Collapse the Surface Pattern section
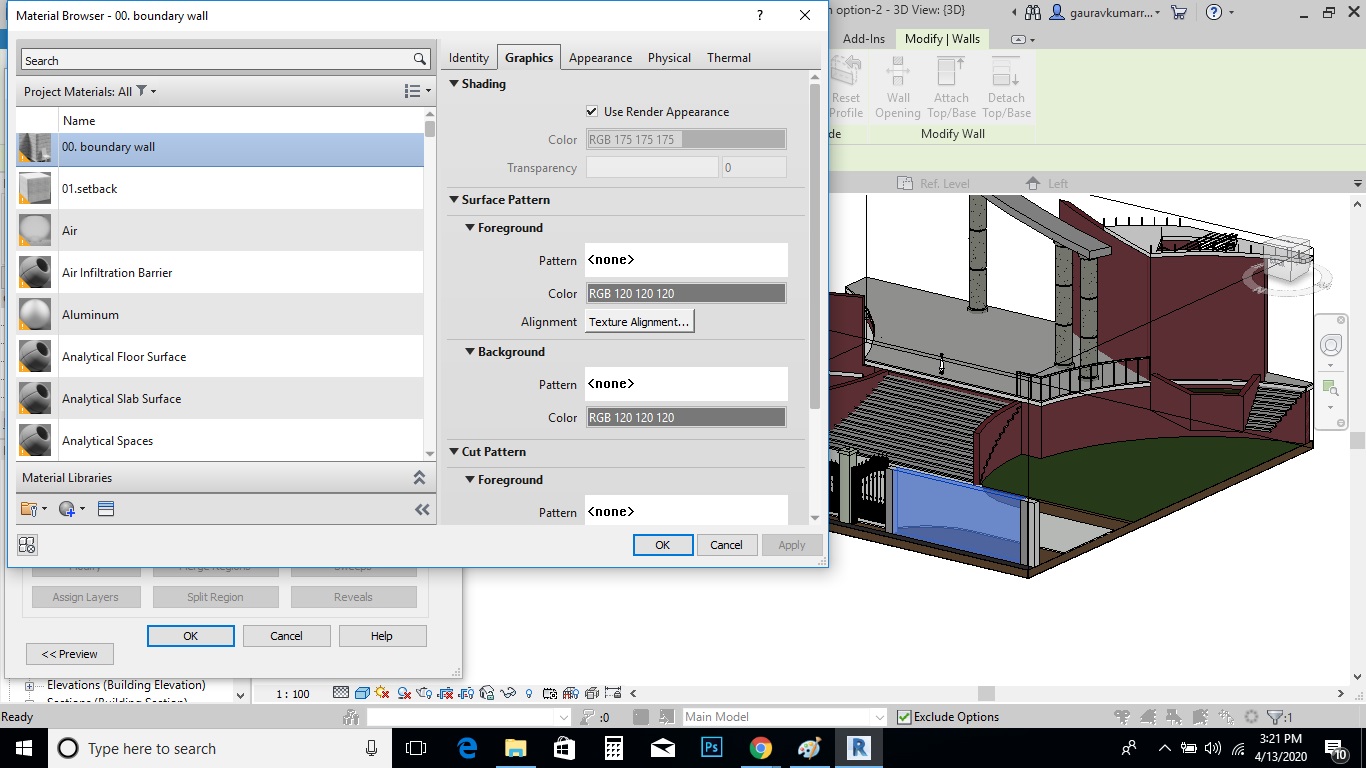1366x768 pixels. click(454, 200)
